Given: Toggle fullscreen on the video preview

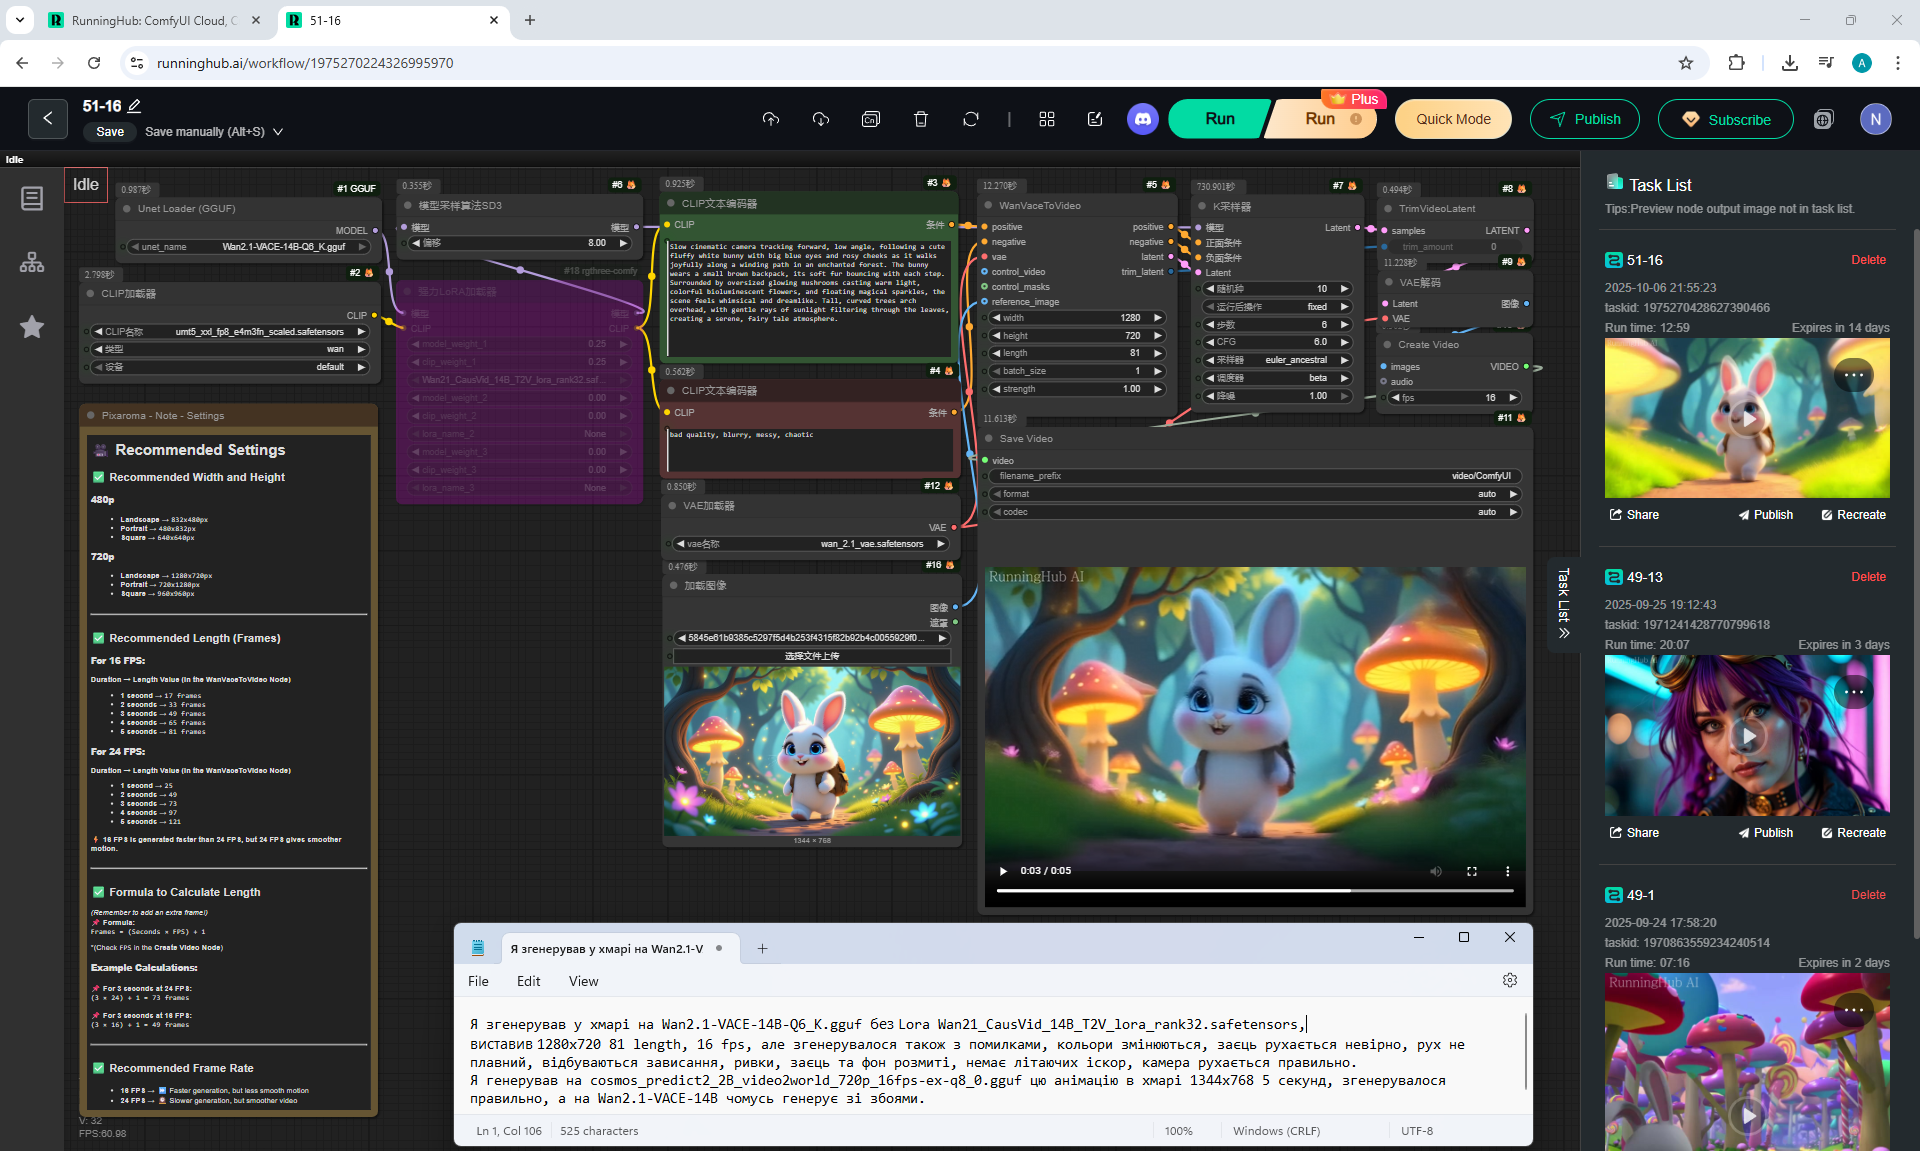Looking at the screenshot, I should pos(1471,871).
